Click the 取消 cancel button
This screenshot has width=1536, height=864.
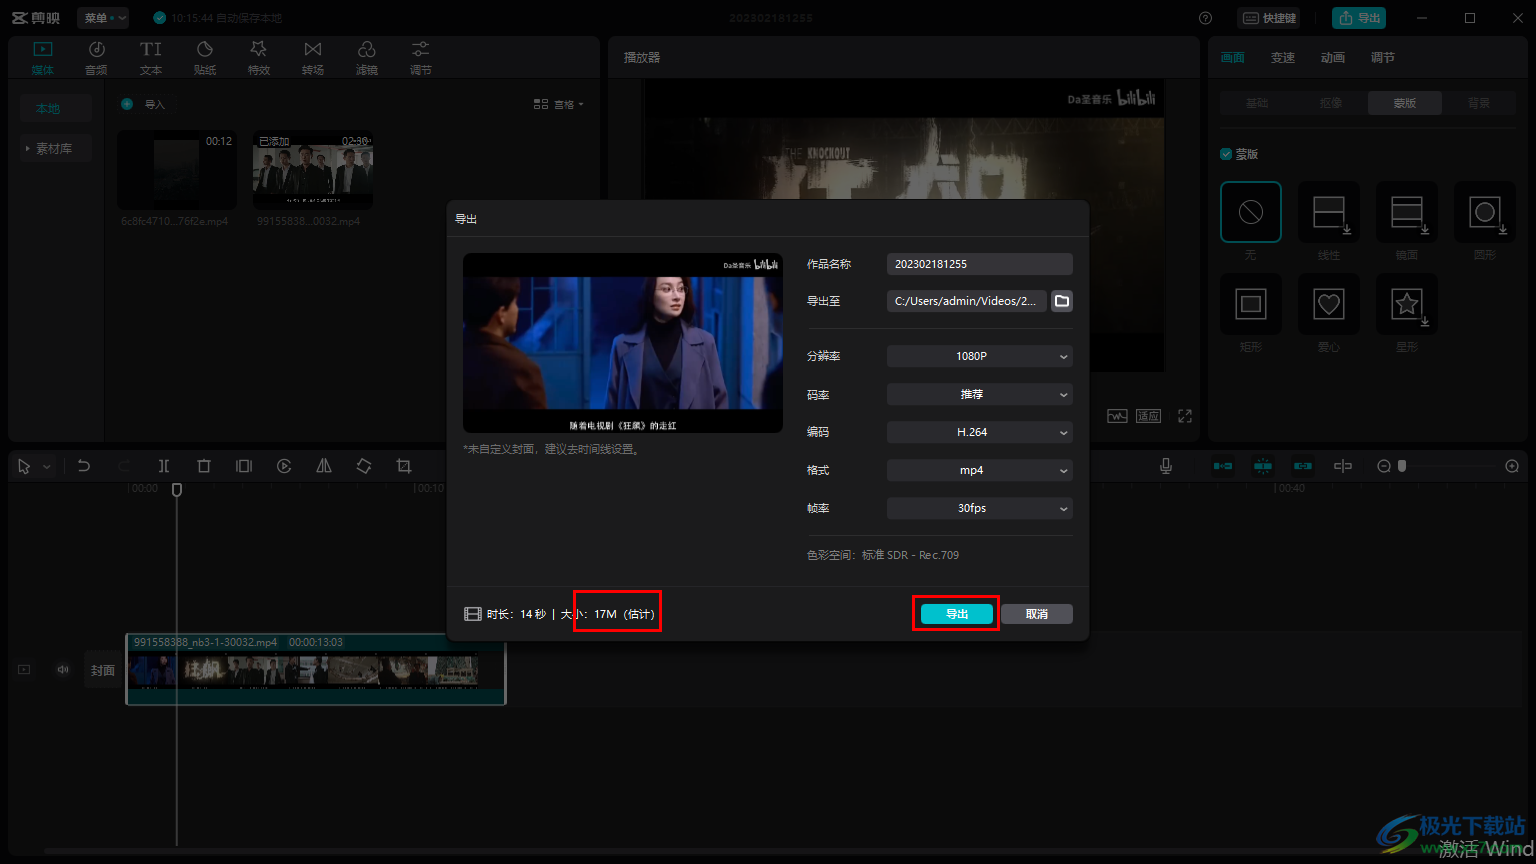1037,614
